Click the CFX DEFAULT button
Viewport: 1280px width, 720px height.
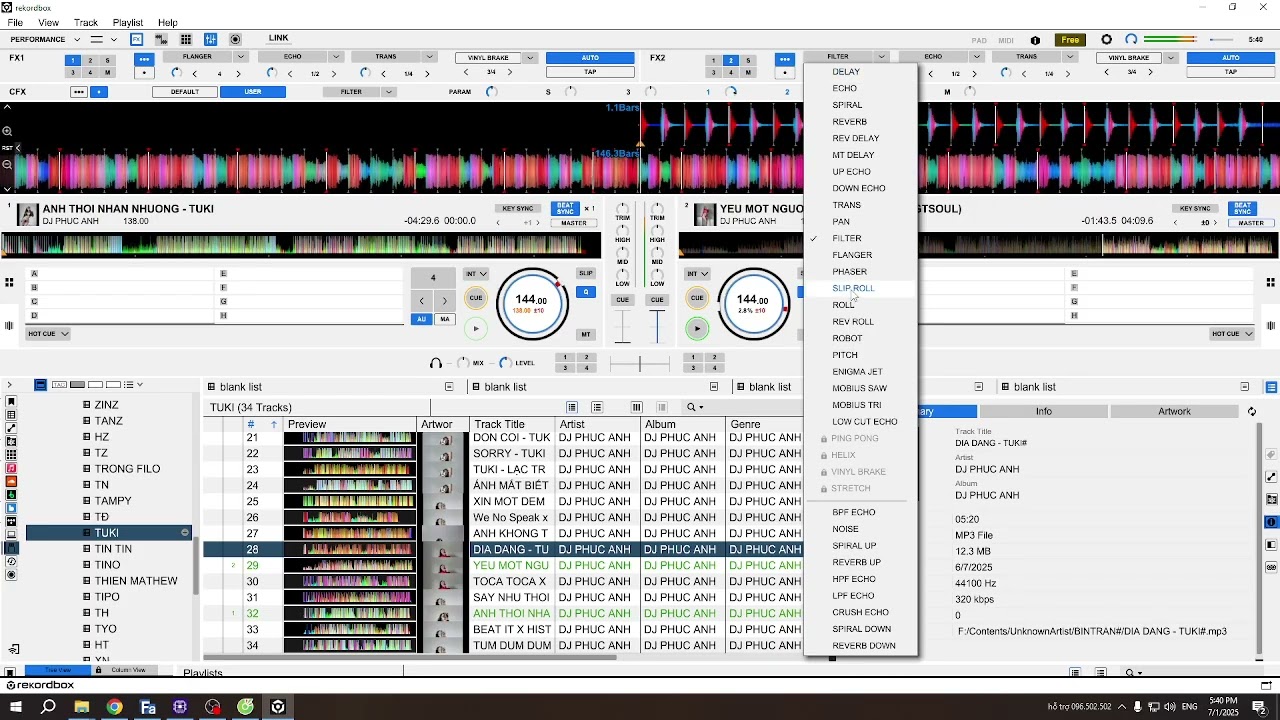[185, 92]
